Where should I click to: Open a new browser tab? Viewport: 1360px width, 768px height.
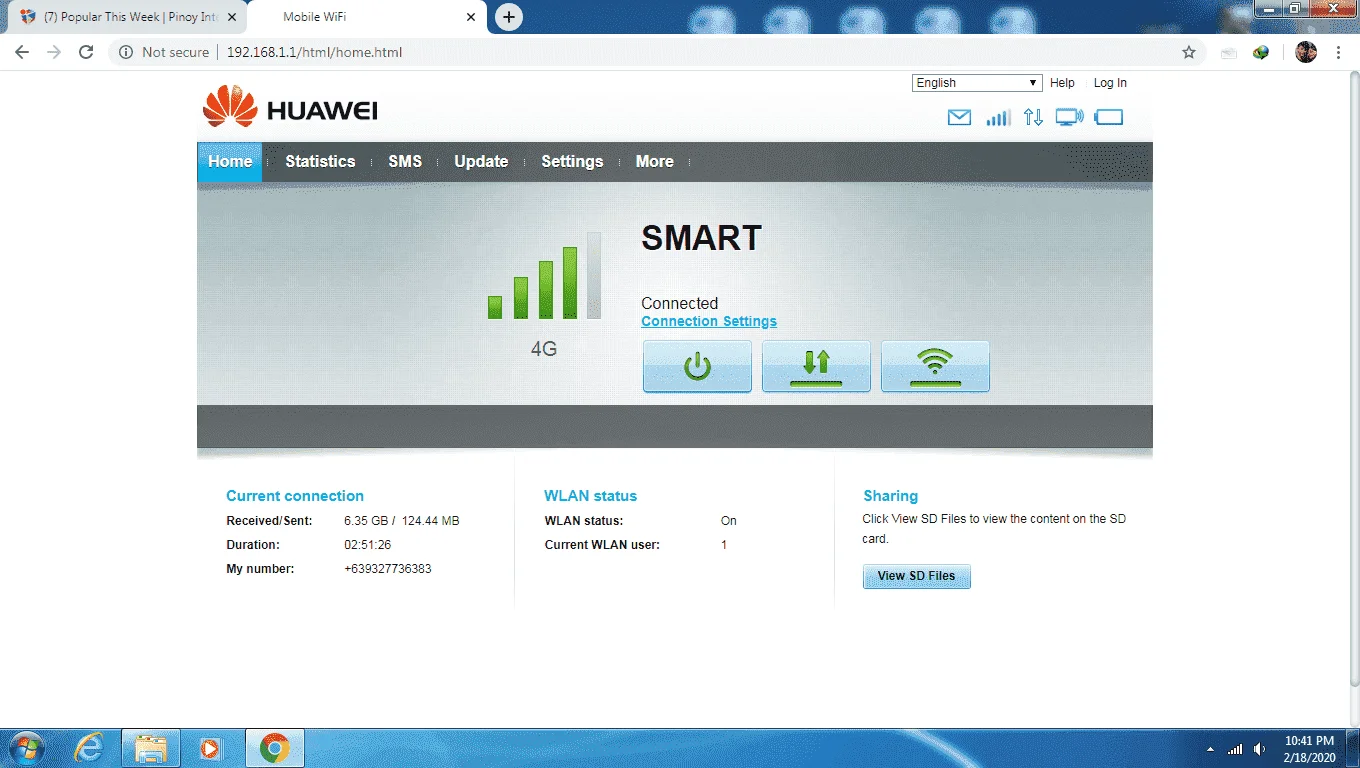(x=509, y=17)
